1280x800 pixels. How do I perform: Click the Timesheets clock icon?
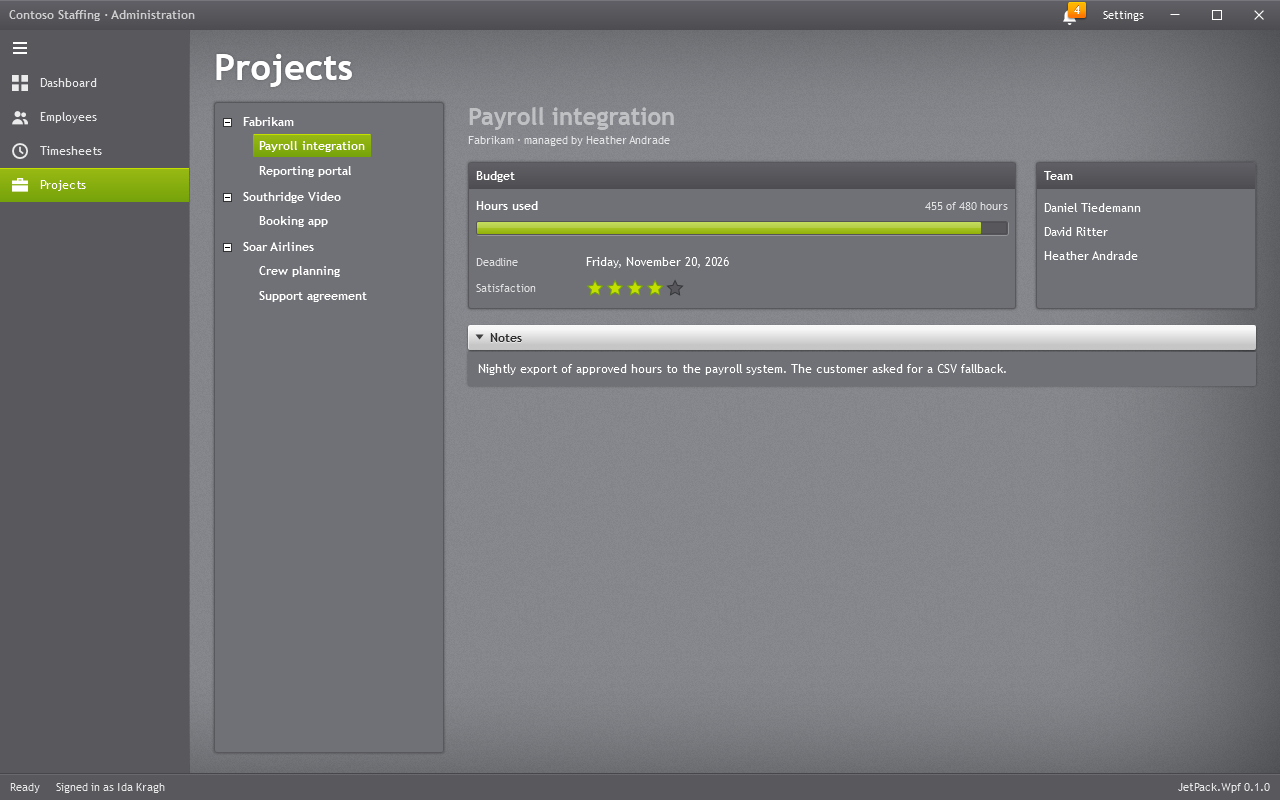point(20,151)
